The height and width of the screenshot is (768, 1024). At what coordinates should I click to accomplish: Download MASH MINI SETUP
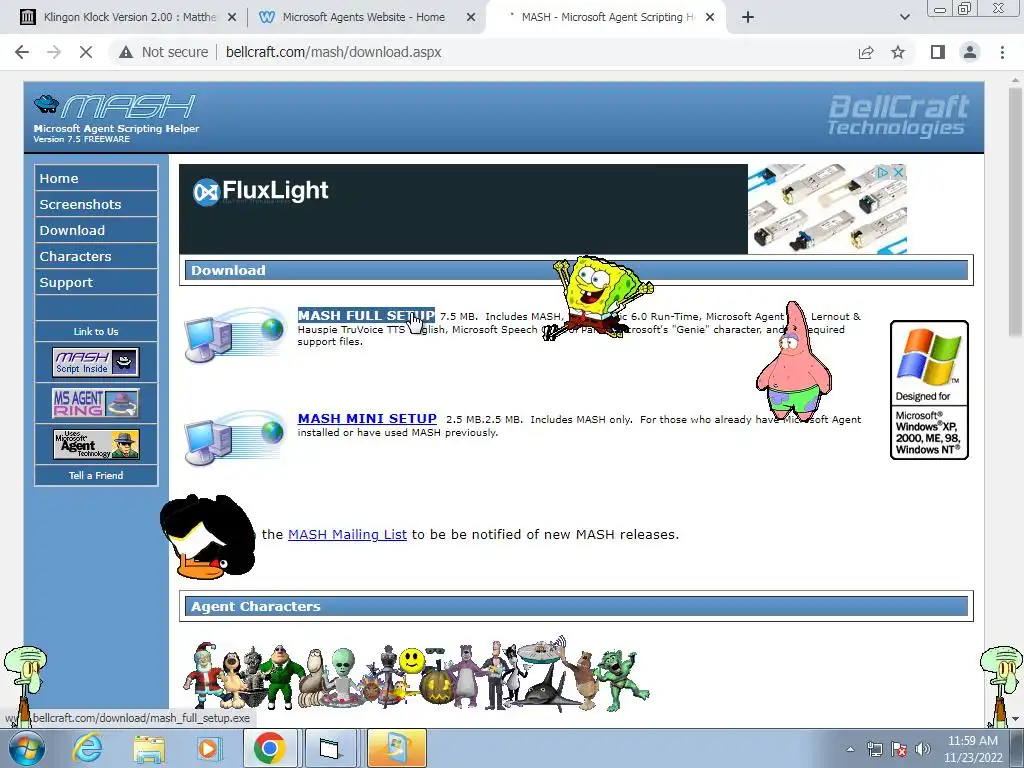tap(367, 419)
